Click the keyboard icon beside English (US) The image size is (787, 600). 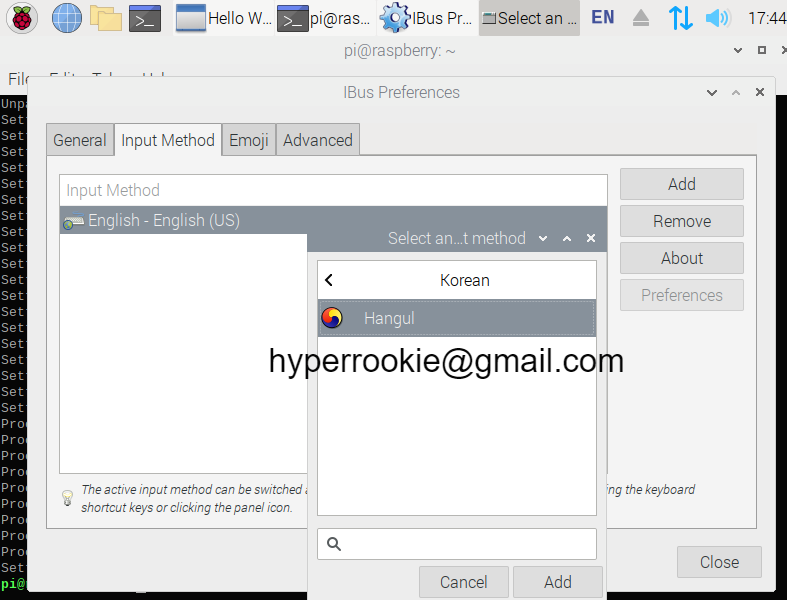(73, 221)
